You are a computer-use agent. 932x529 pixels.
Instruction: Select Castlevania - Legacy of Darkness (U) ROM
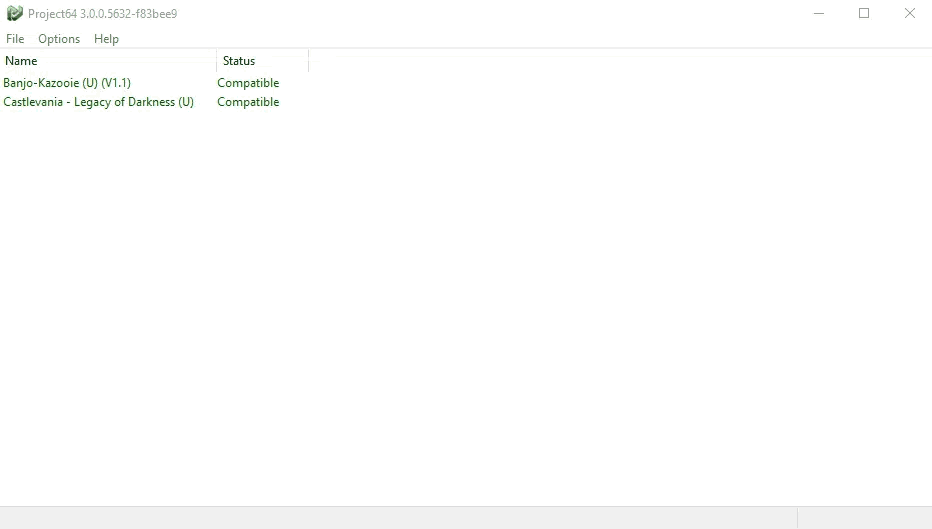[x=98, y=102]
